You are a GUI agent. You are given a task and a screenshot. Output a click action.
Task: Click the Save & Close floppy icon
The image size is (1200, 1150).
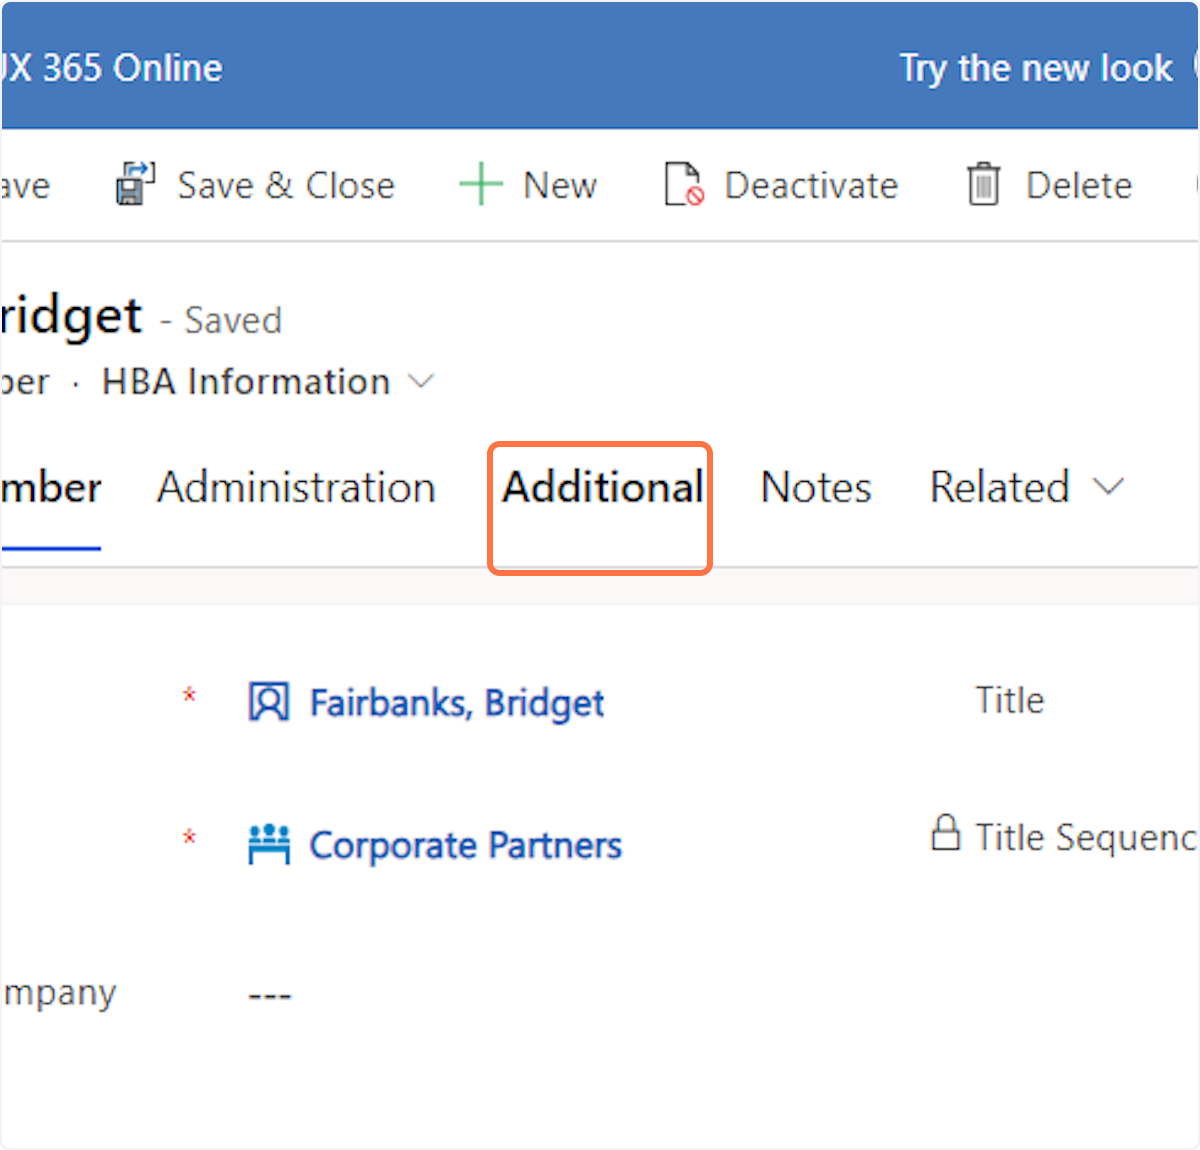point(135,184)
